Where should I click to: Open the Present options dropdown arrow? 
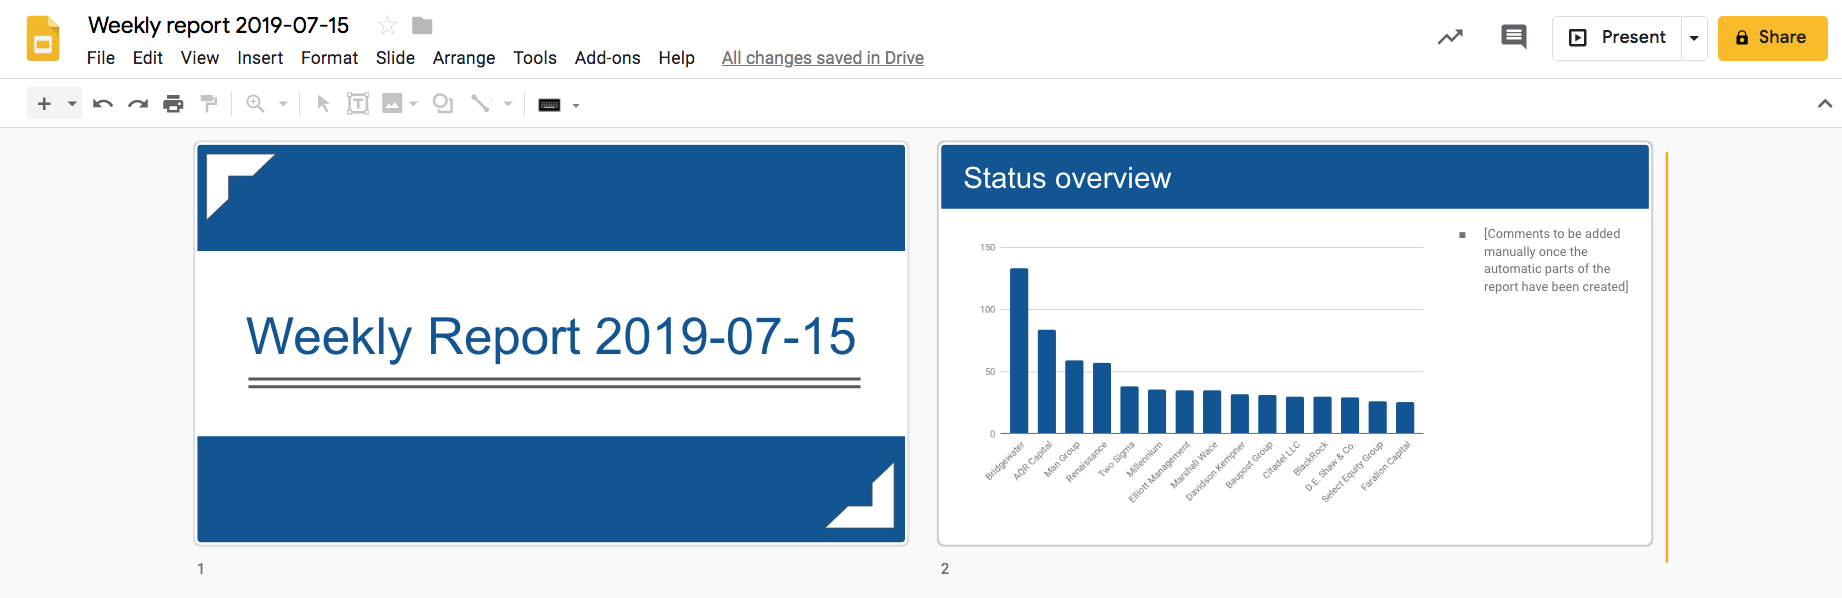point(1694,38)
